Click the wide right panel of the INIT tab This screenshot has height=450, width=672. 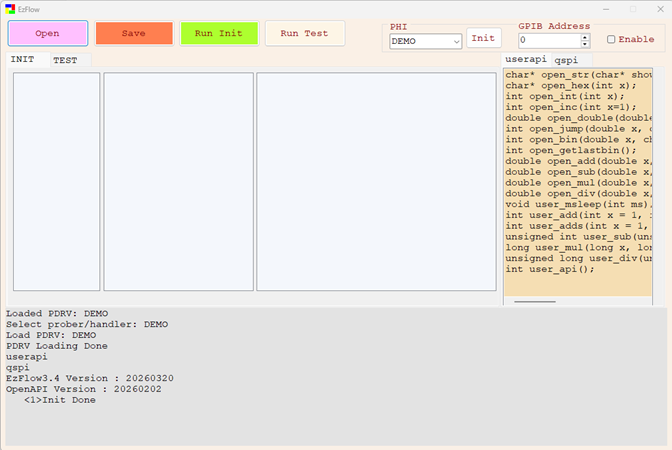[x=376, y=182]
